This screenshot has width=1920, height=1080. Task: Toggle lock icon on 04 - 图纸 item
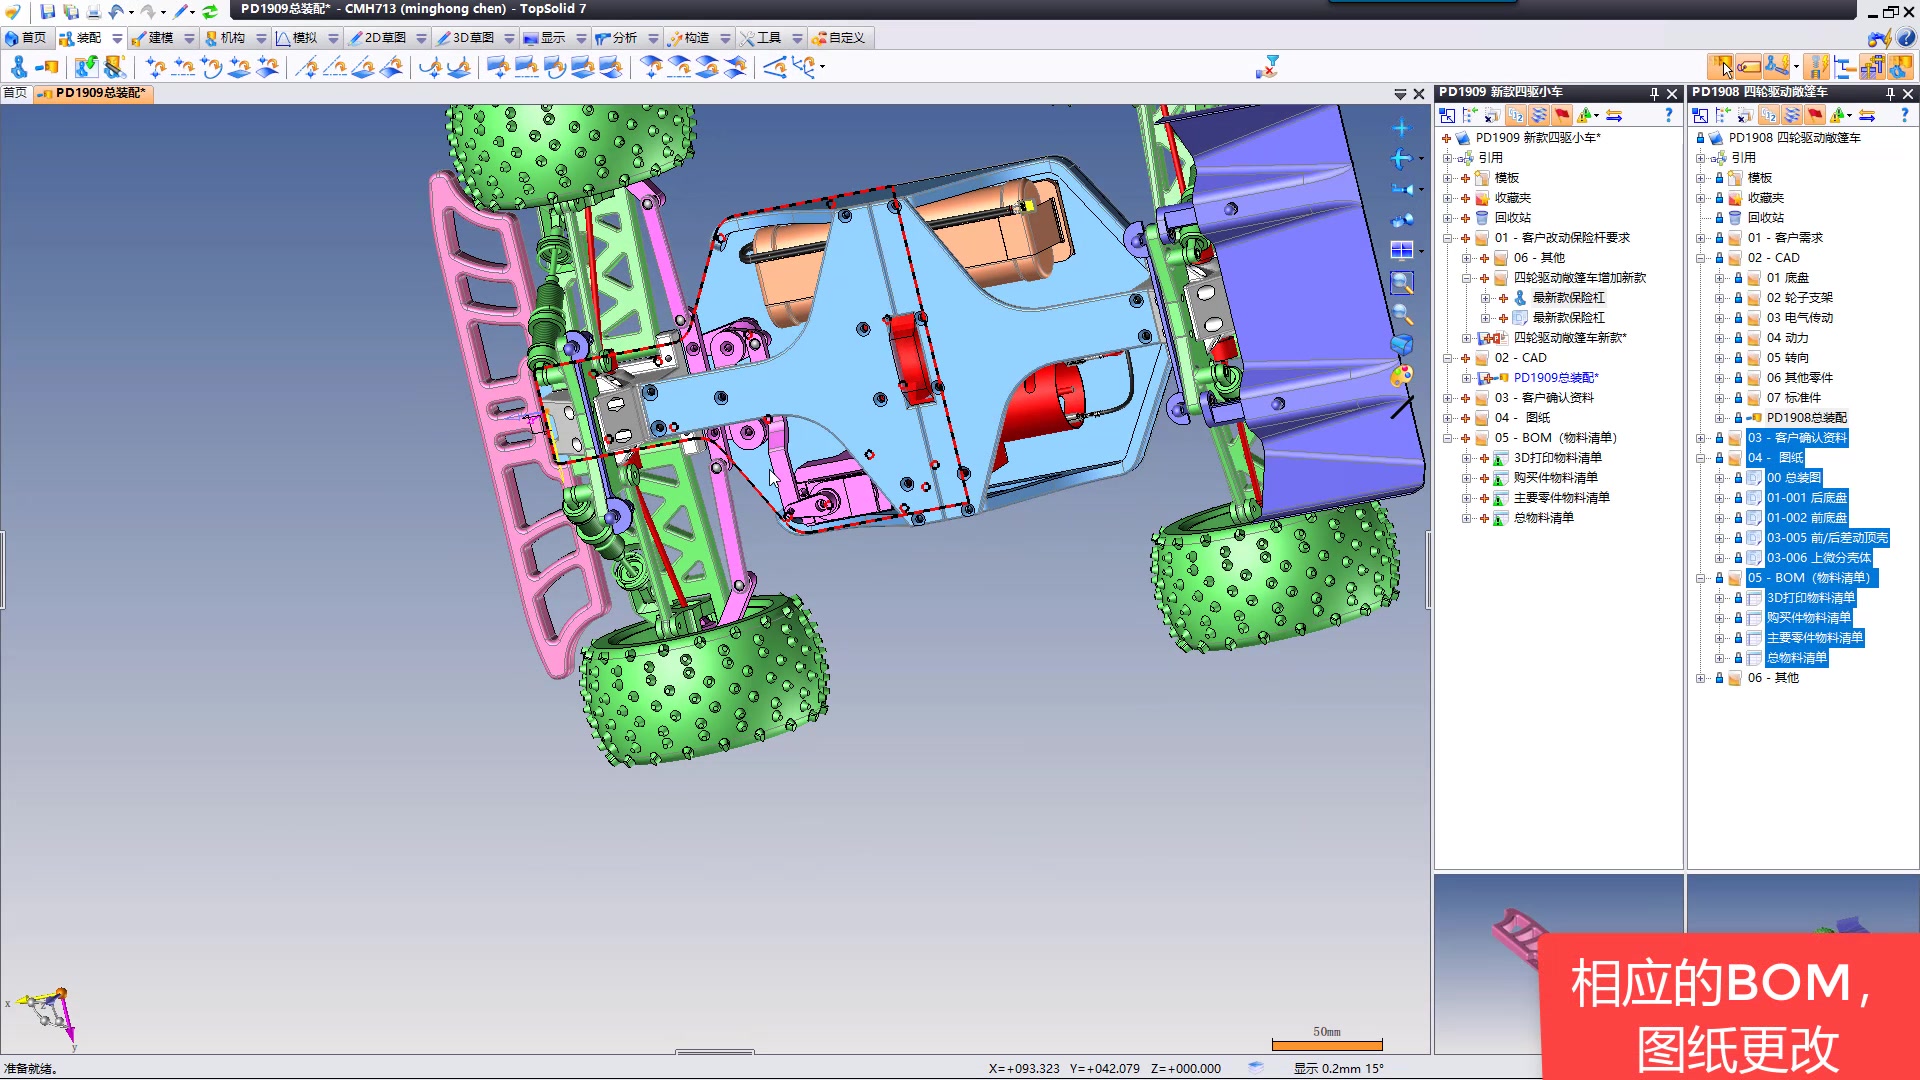(x=1718, y=456)
